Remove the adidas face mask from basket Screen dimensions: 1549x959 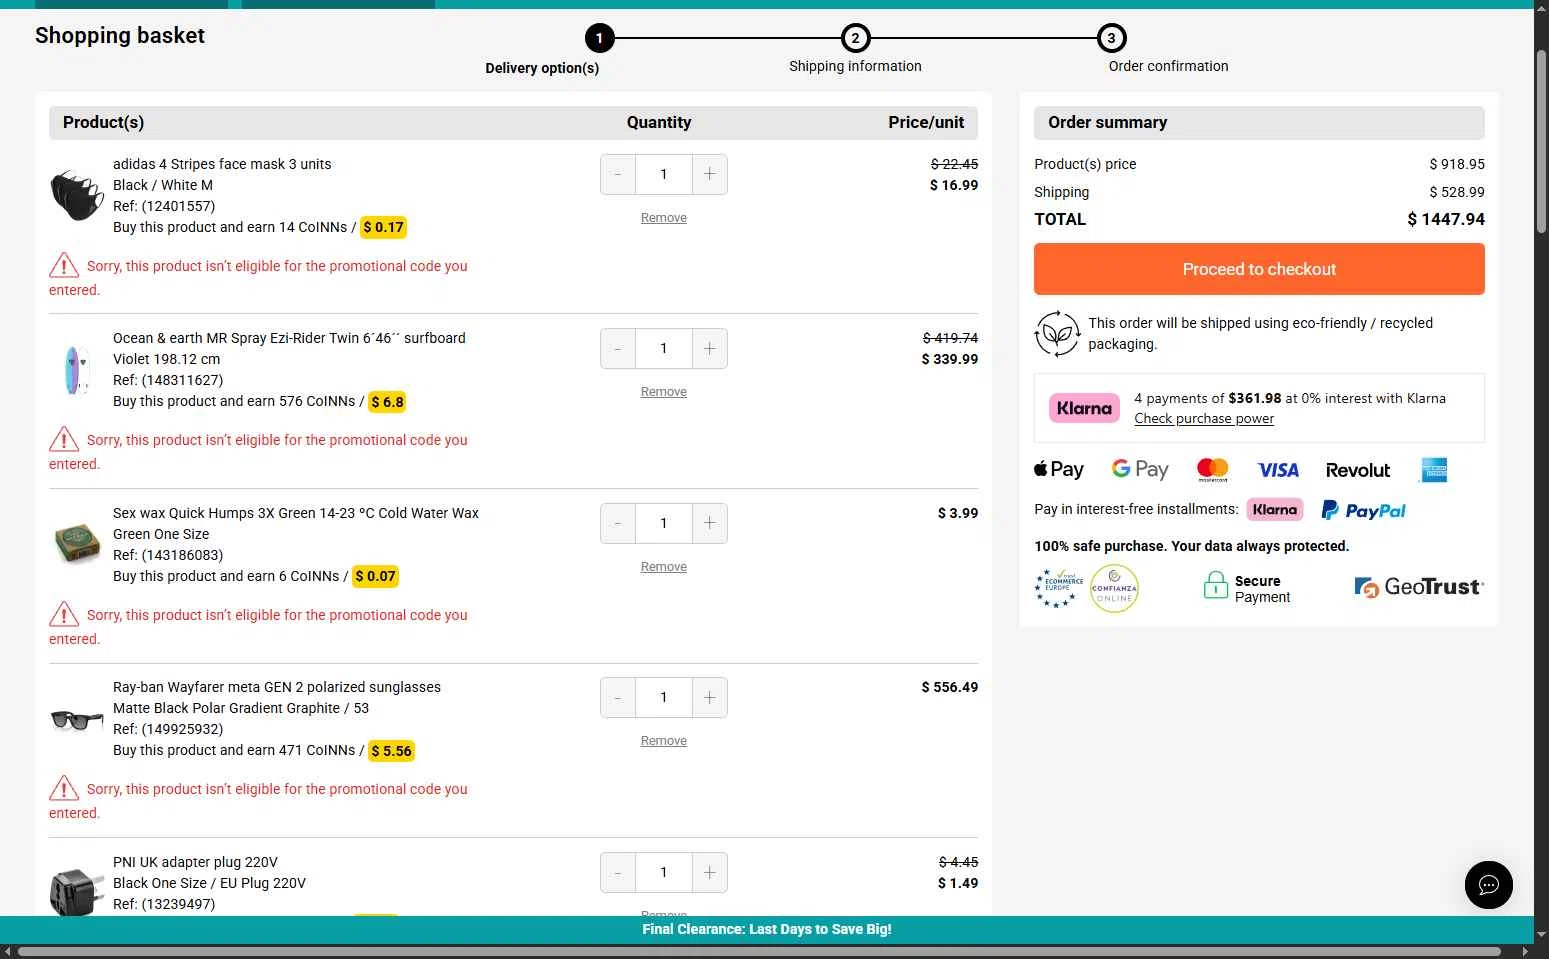pos(664,218)
